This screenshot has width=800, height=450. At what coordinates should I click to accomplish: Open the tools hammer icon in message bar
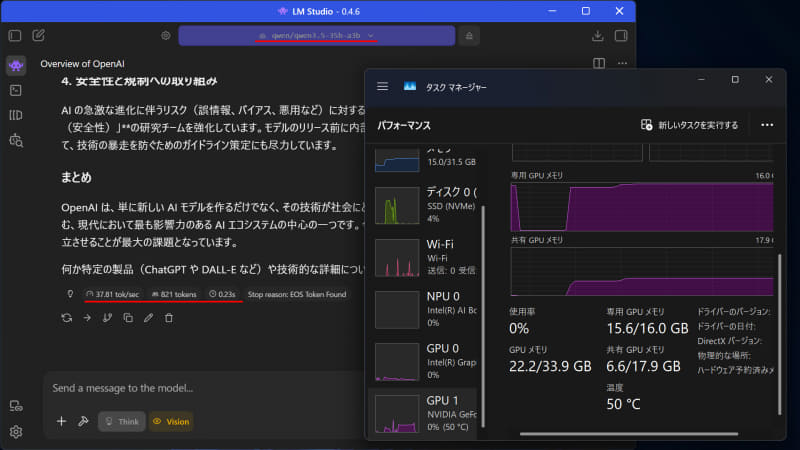[x=83, y=421]
